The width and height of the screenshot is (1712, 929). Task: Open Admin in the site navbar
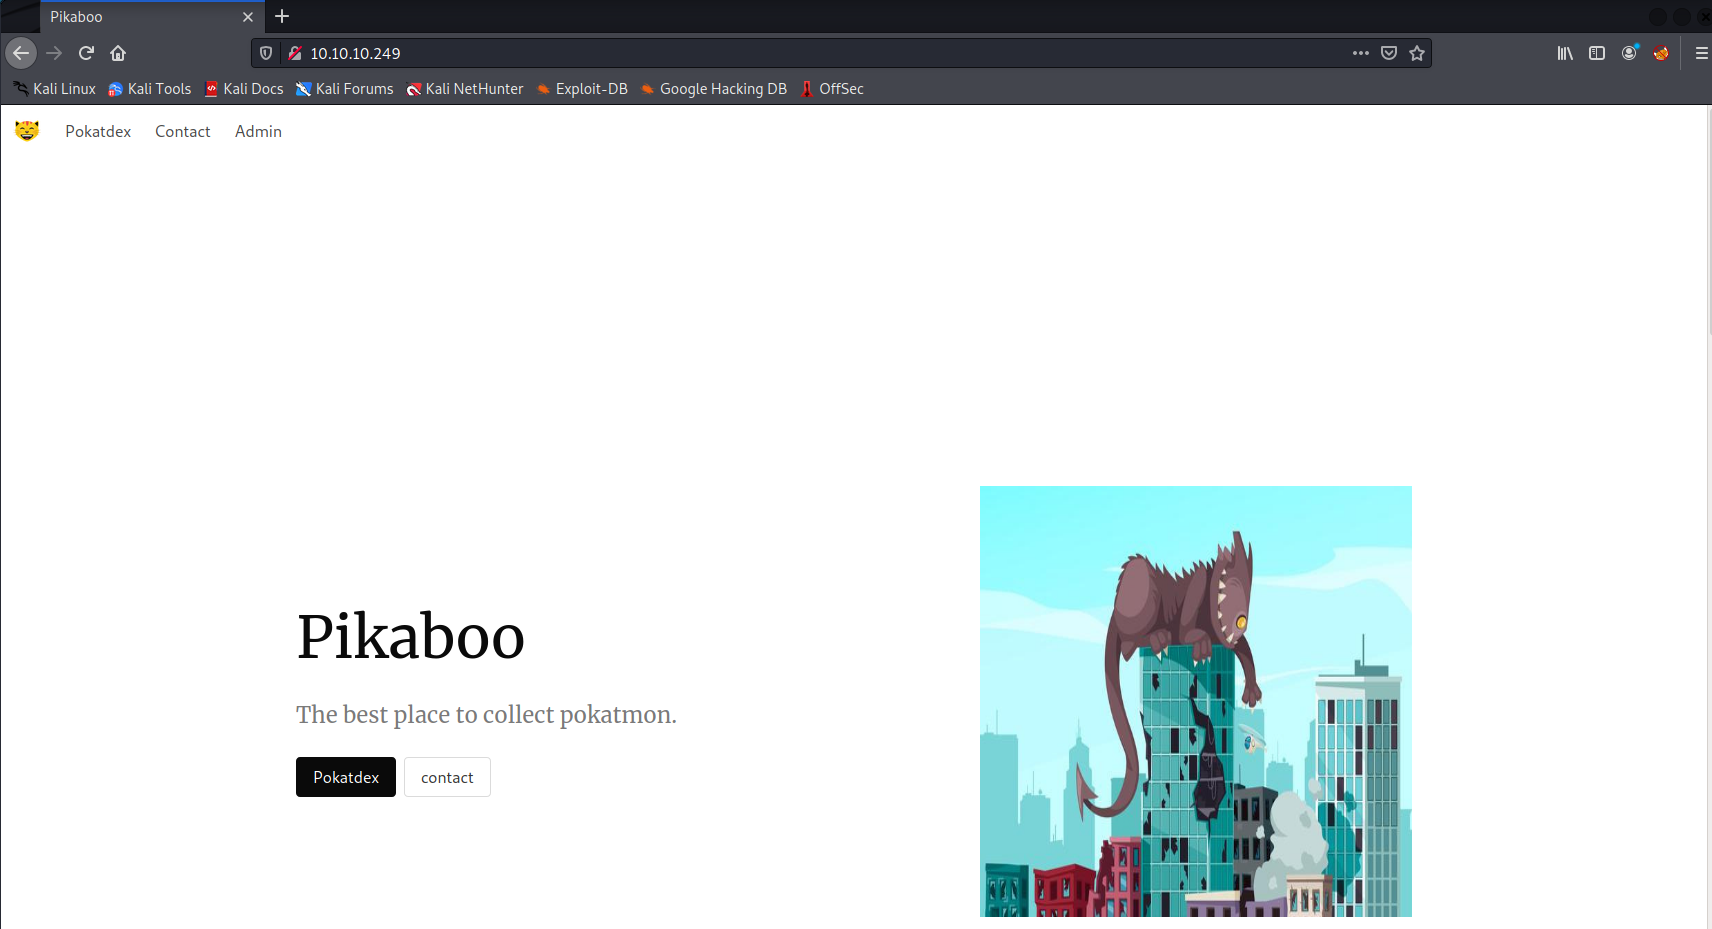[258, 131]
